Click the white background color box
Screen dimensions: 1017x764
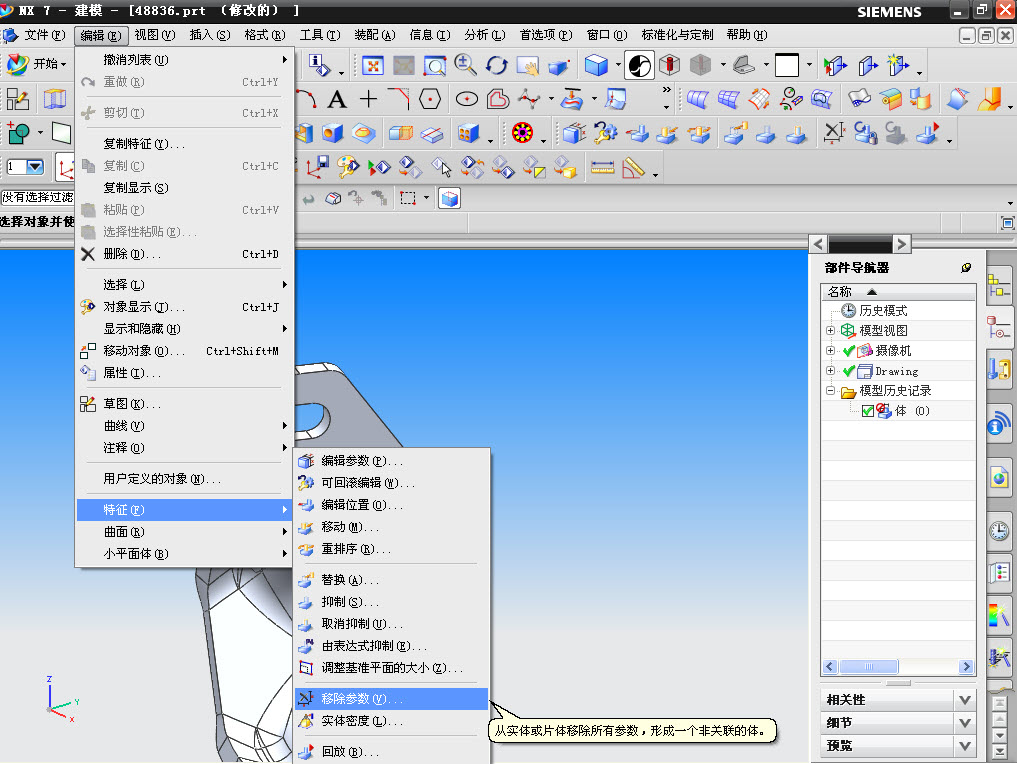point(787,65)
